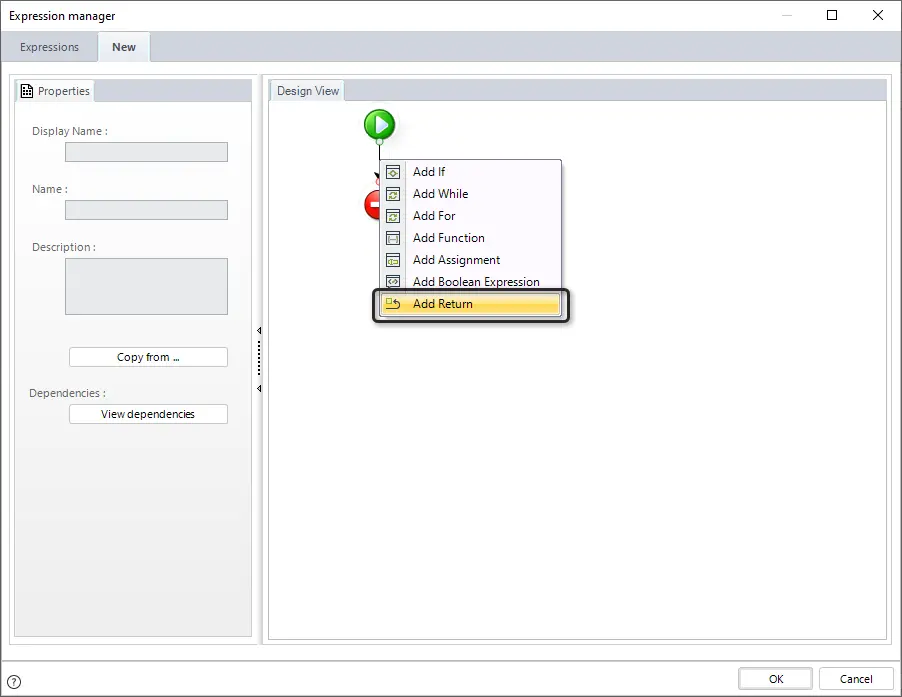Close the Expression manager window
The width and height of the screenshot is (902, 697).
[x=878, y=15]
